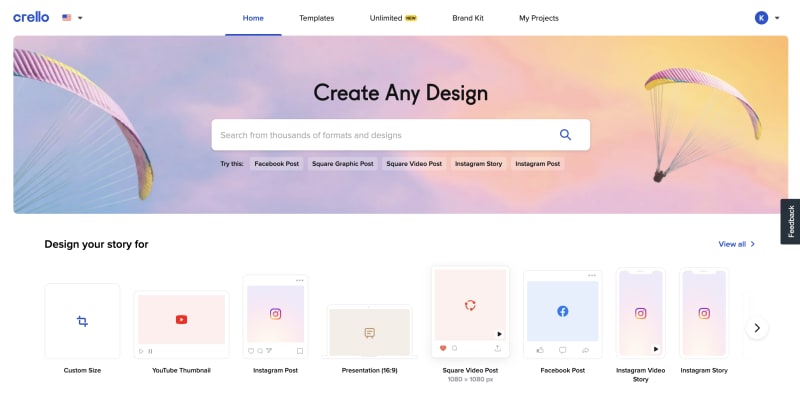Click share arrow icon on Facebook Post card
This screenshot has height=397, width=800.
[586, 350]
